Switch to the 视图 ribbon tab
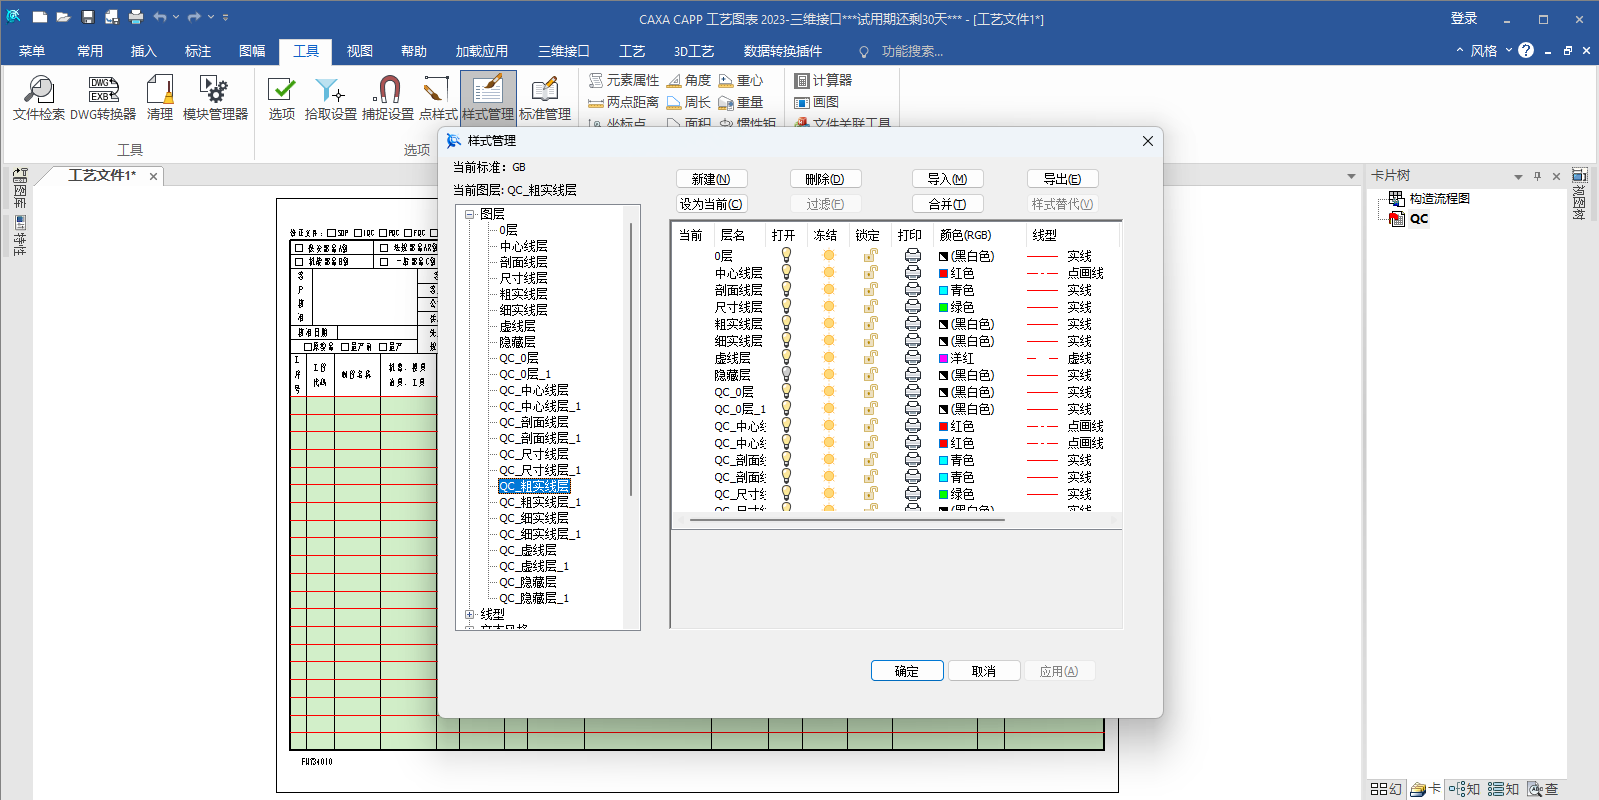Viewport: 1599px width, 800px height. 359,51
